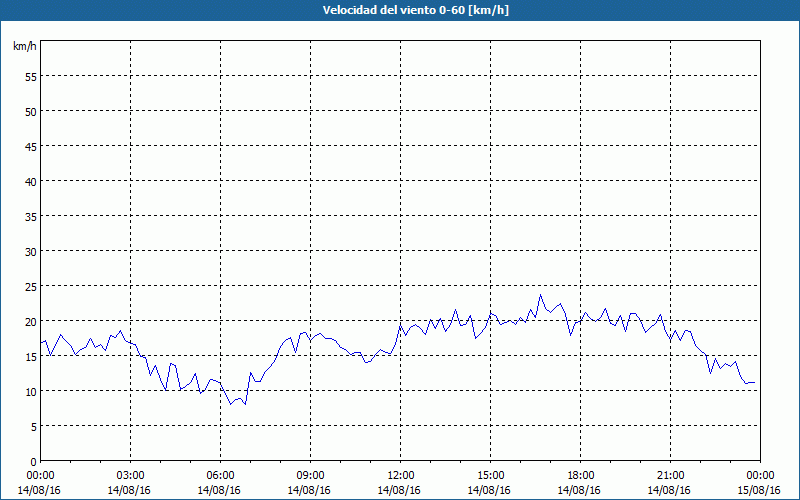Click the 06:00 time label on the x-axis

[x=220, y=476]
